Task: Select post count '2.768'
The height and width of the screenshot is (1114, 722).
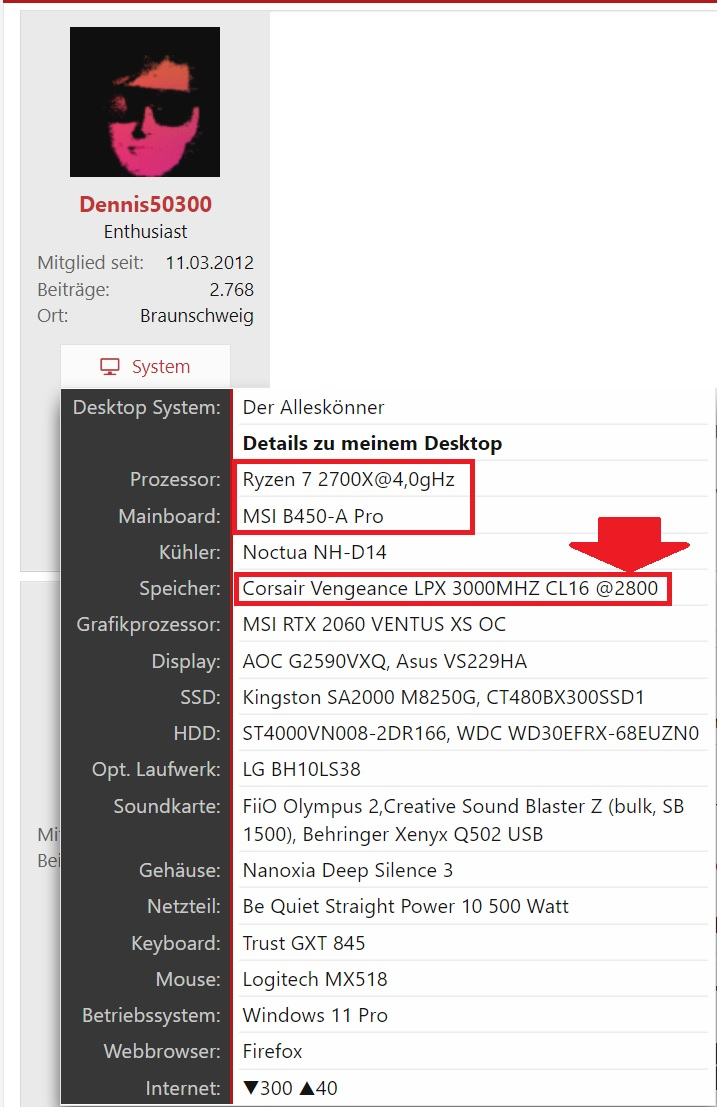Action: point(232,290)
